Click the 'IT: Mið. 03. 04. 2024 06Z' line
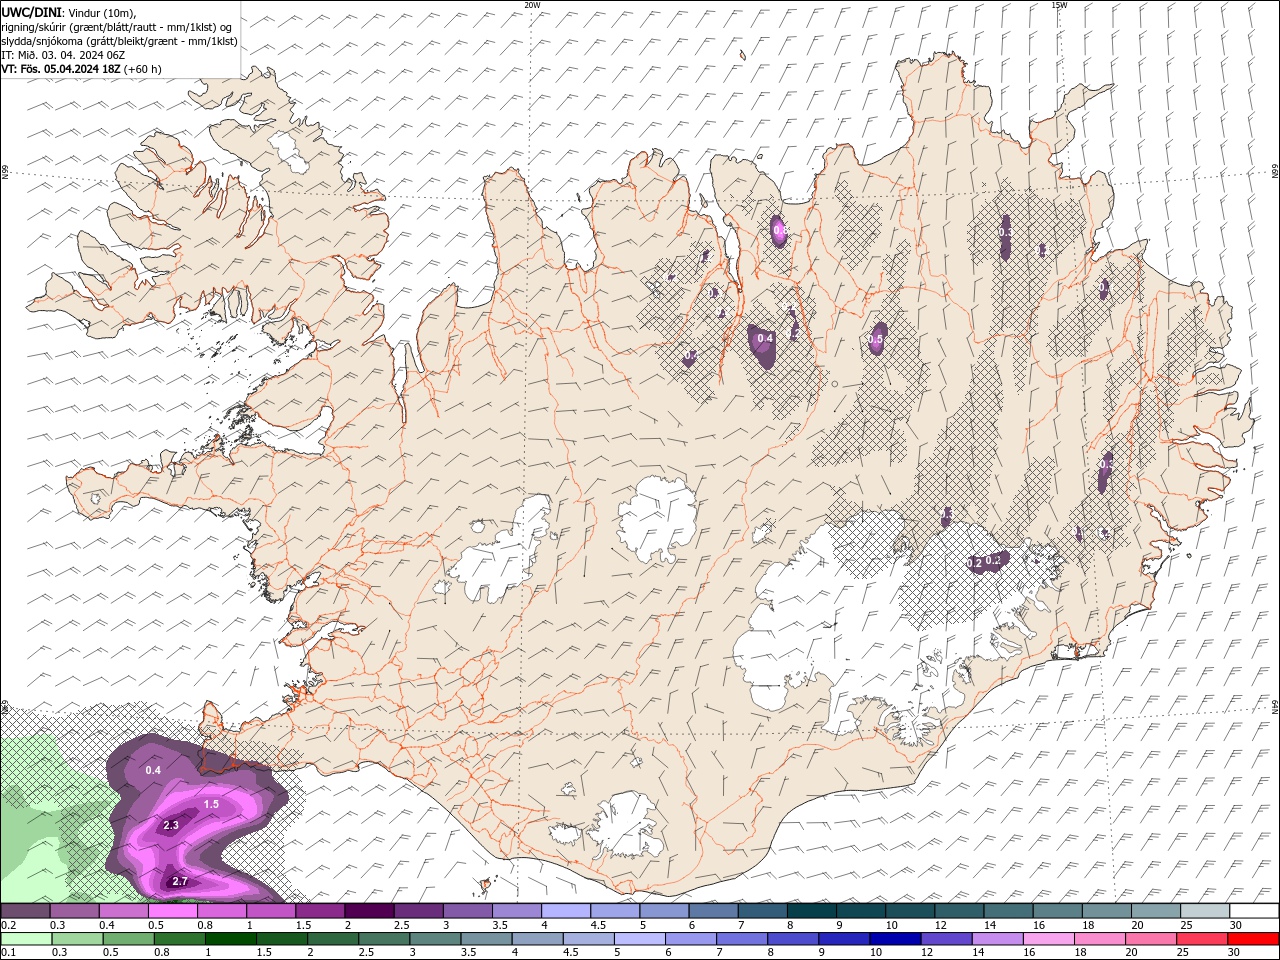Screen dimensions: 1280x960 click(63, 55)
